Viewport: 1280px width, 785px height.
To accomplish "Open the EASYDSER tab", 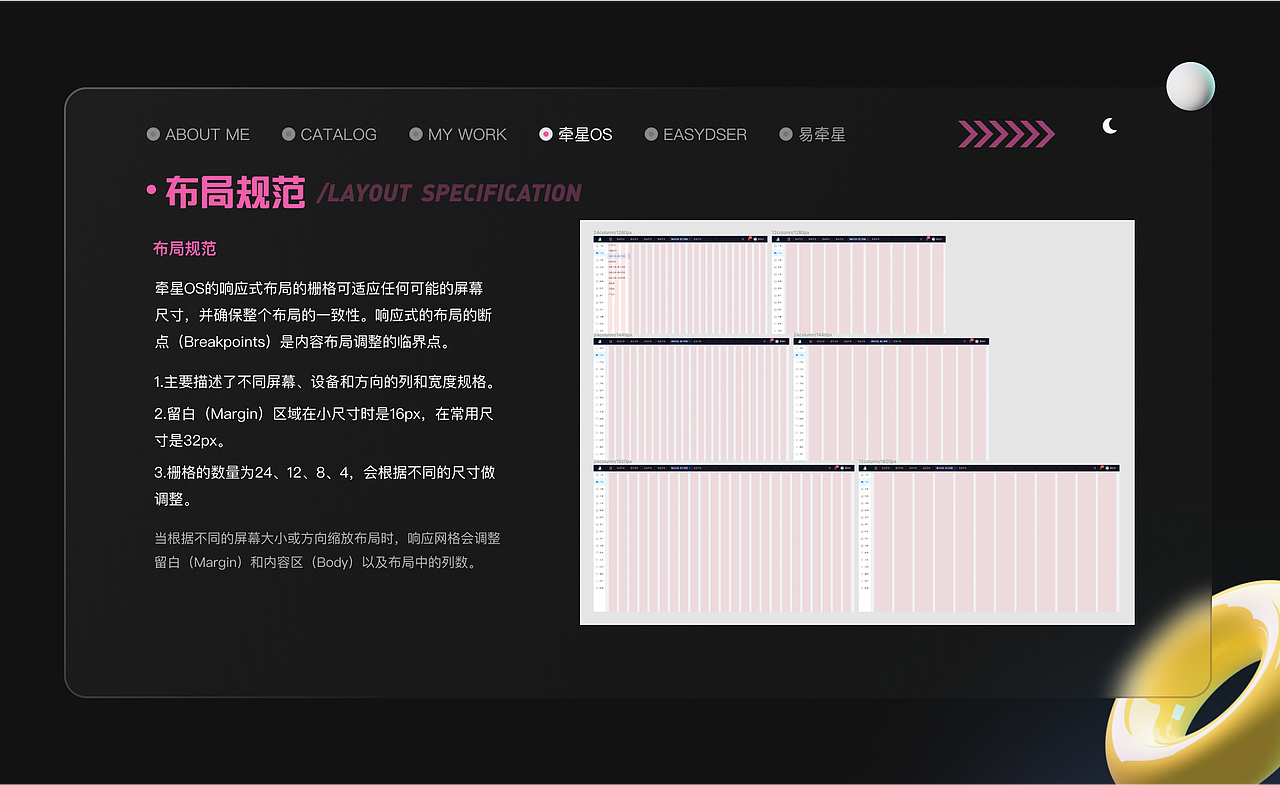I will point(696,134).
